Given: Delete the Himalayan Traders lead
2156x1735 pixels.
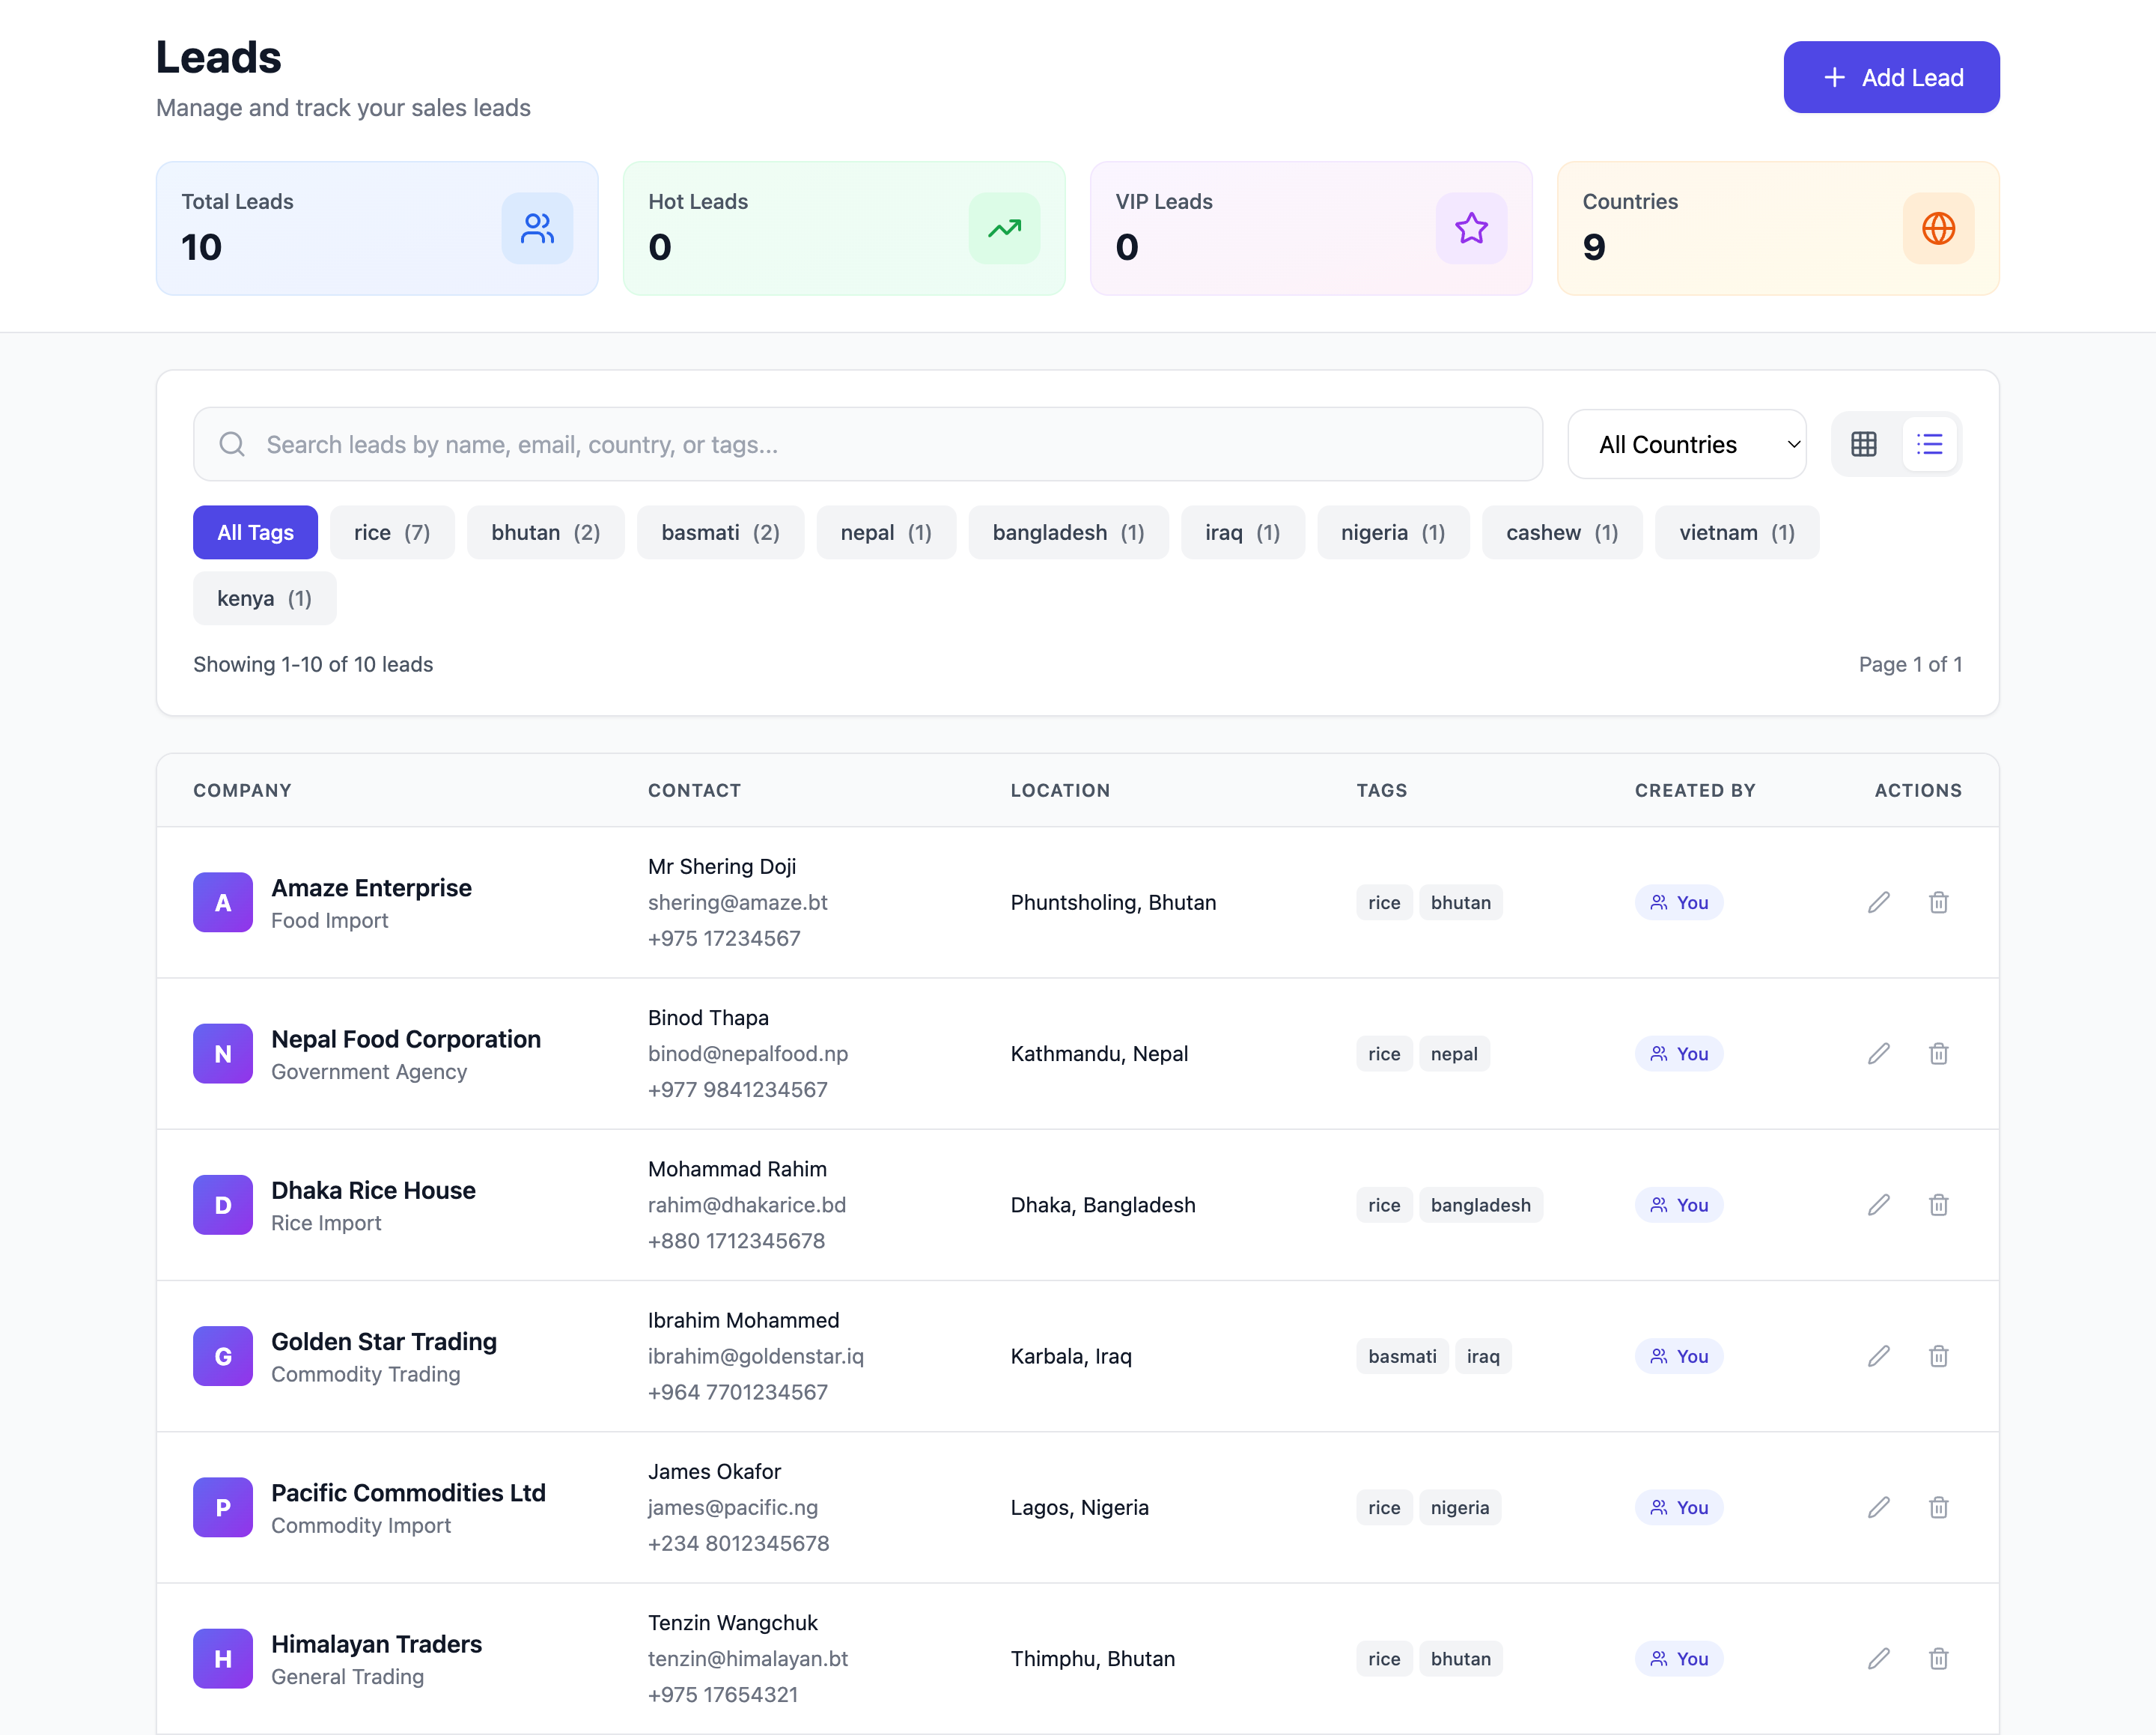Looking at the screenshot, I should (1939, 1658).
